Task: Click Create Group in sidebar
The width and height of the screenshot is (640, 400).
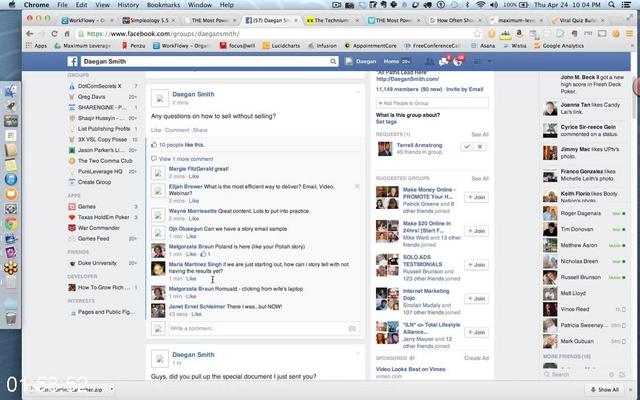Action: [94, 182]
